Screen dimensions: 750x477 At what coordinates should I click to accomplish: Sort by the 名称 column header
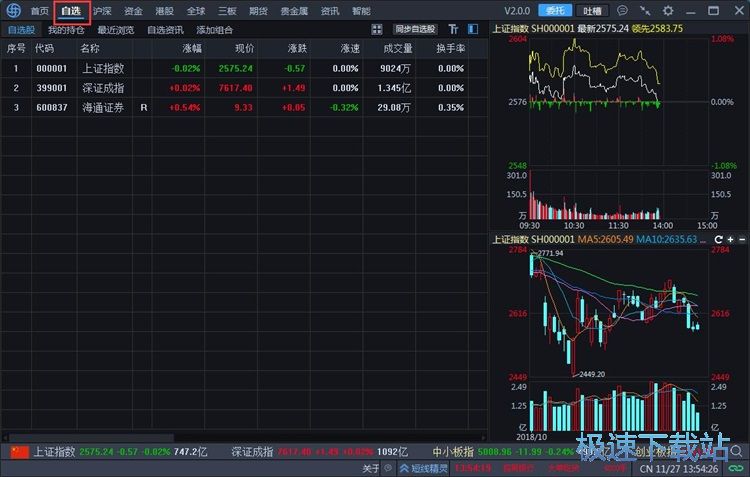pos(89,48)
